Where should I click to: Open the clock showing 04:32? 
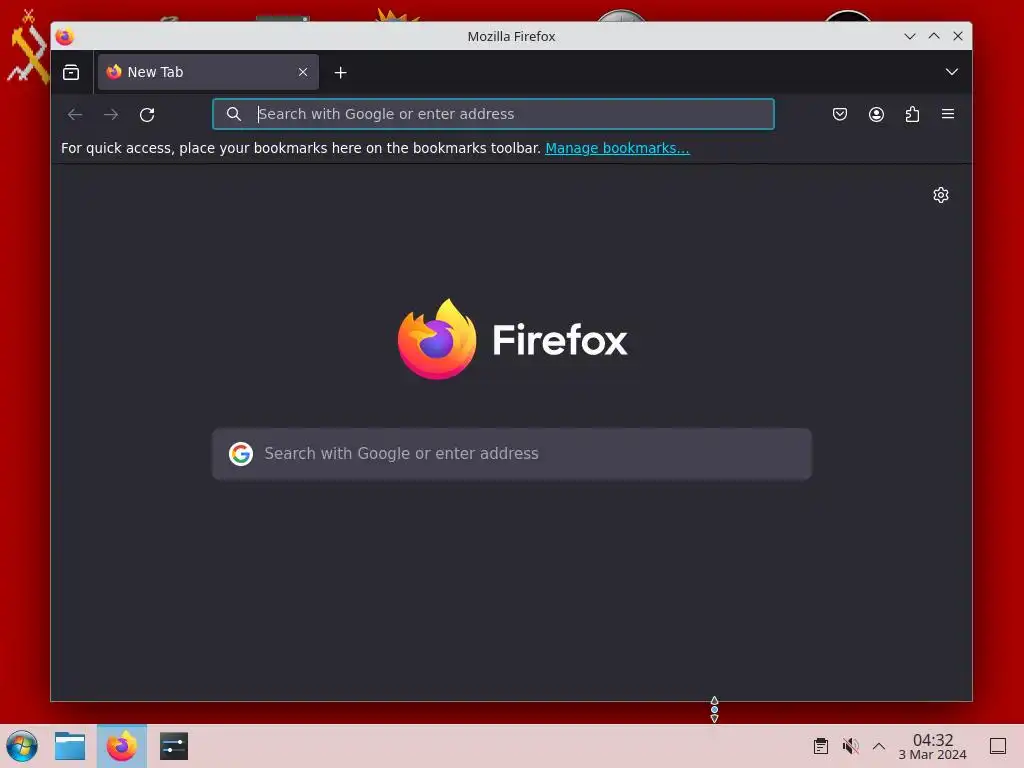click(x=933, y=746)
